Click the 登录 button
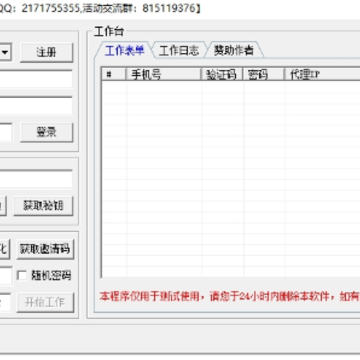 click(46, 132)
